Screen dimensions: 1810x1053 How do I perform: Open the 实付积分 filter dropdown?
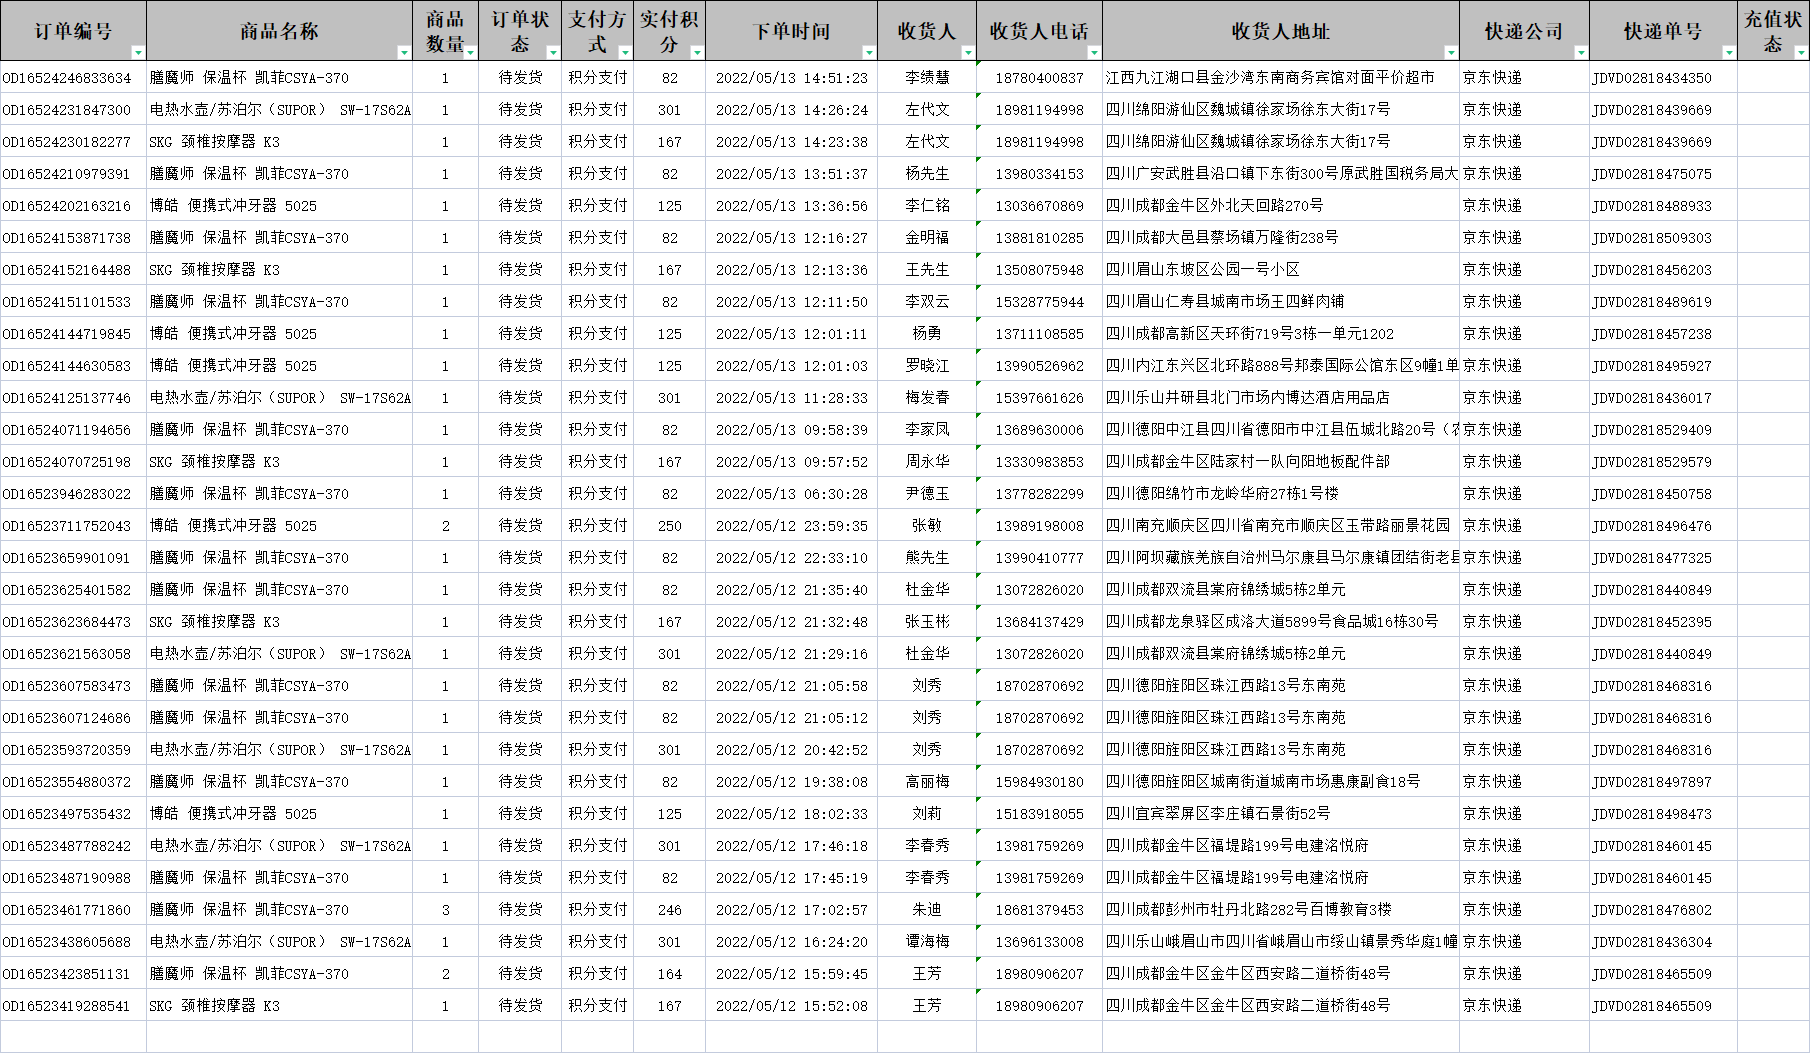click(697, 52)
